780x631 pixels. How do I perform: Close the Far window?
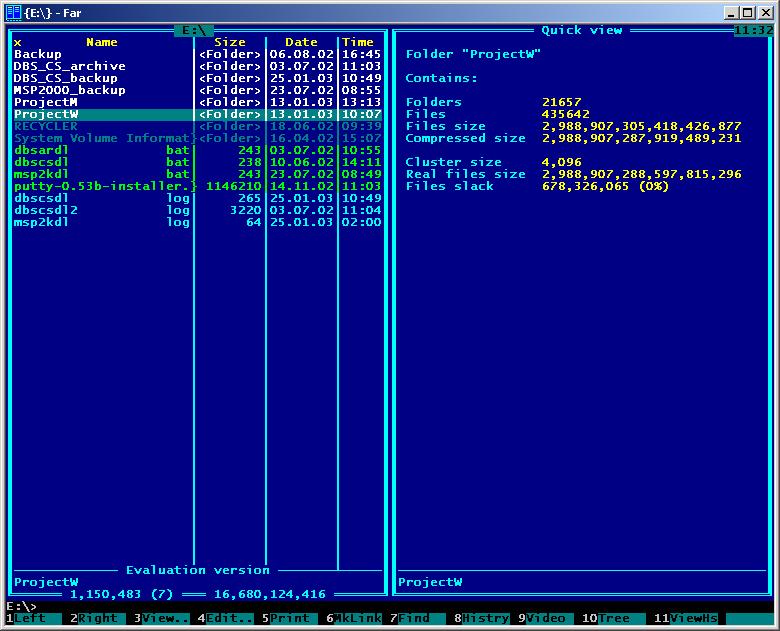(766, 13)
